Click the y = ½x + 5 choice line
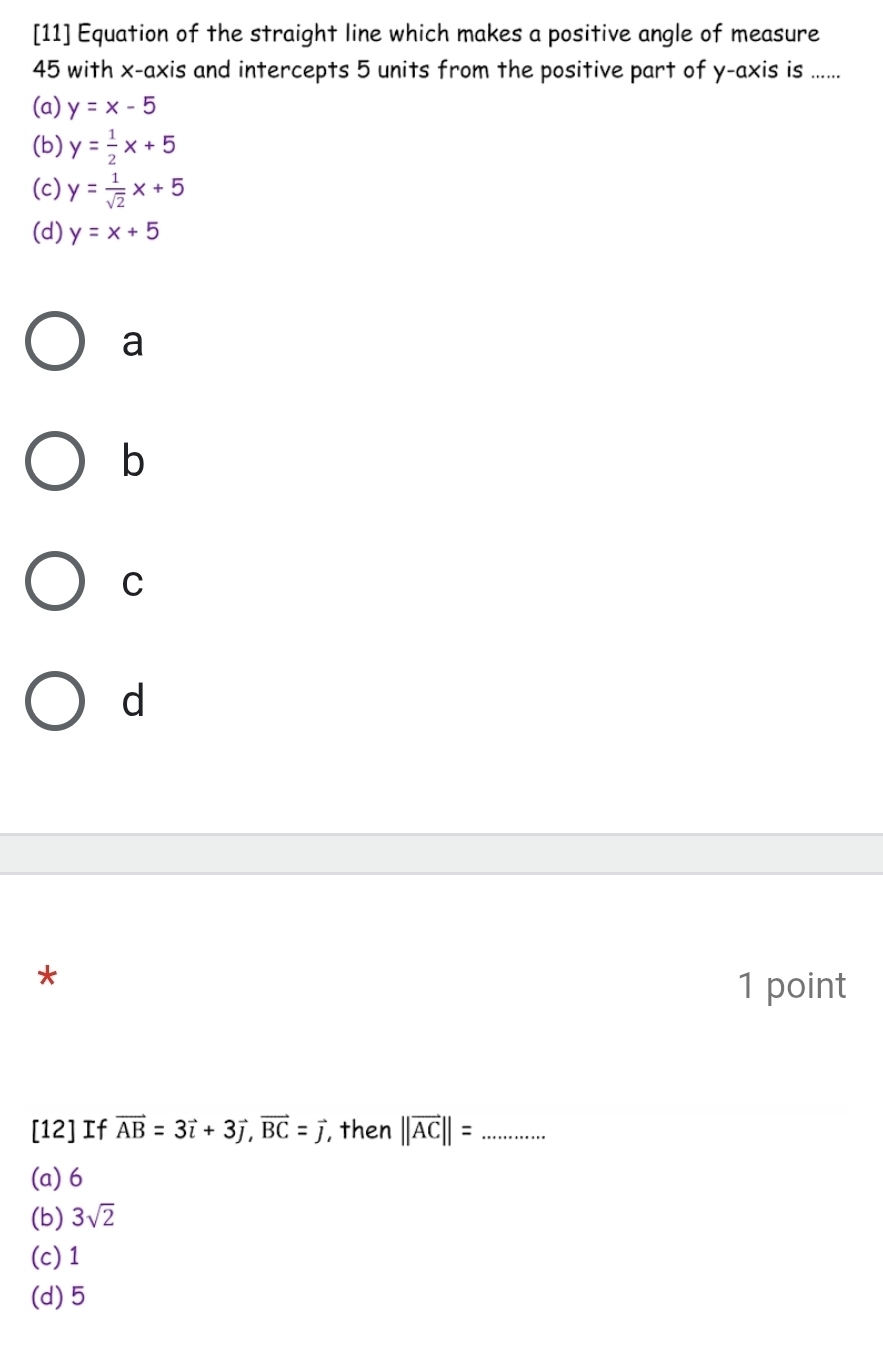 pos(104,146)
